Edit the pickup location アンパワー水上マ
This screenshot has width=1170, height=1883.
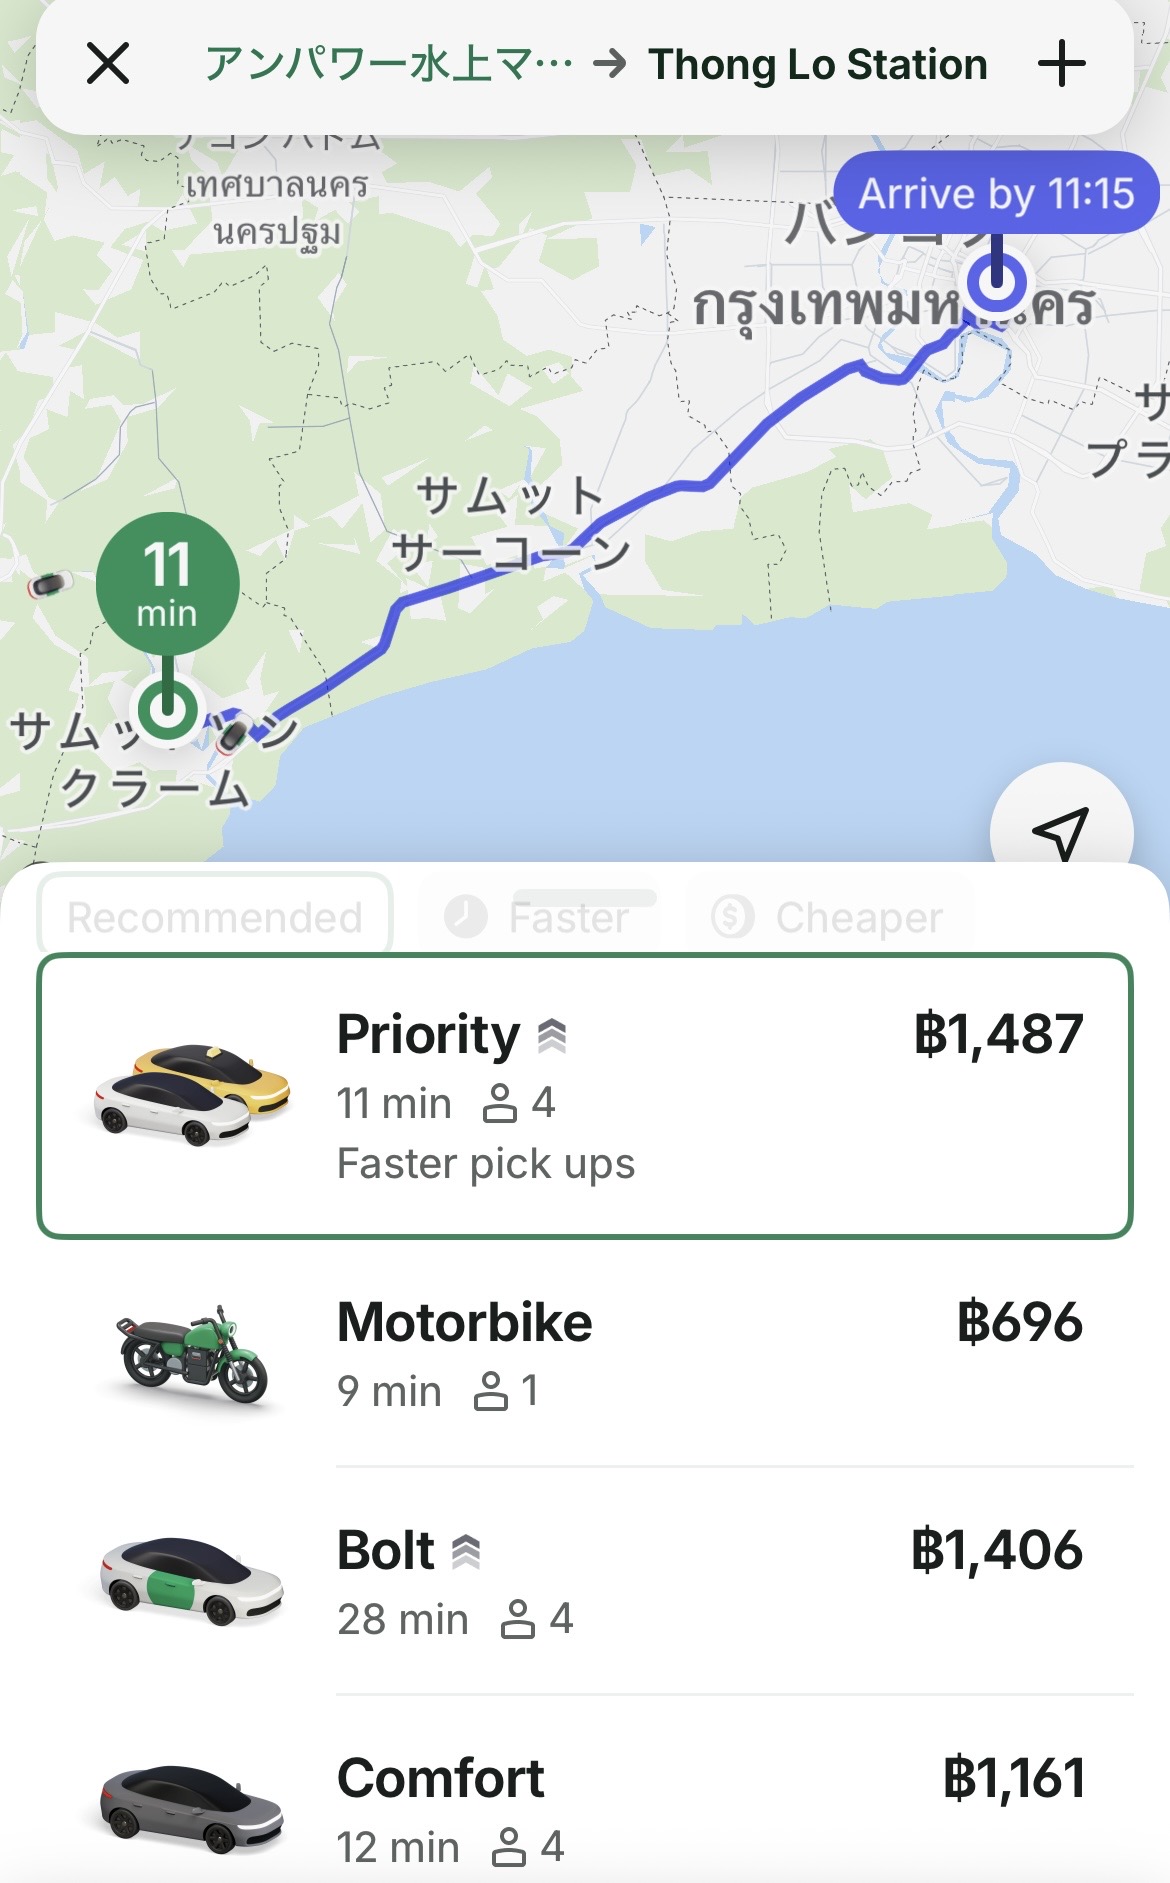pos(388,65)
